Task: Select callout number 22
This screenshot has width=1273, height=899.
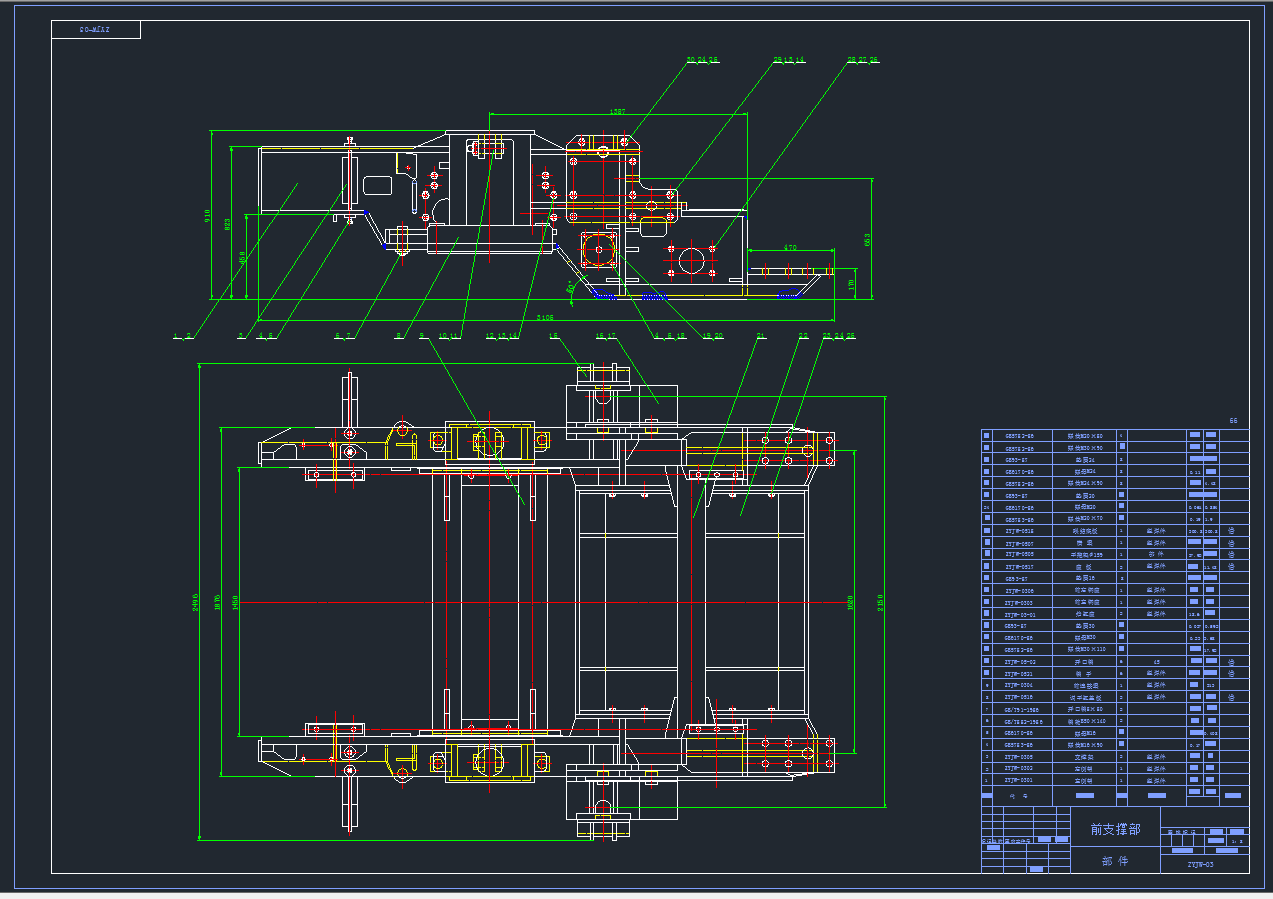Action: coord(803,336)
